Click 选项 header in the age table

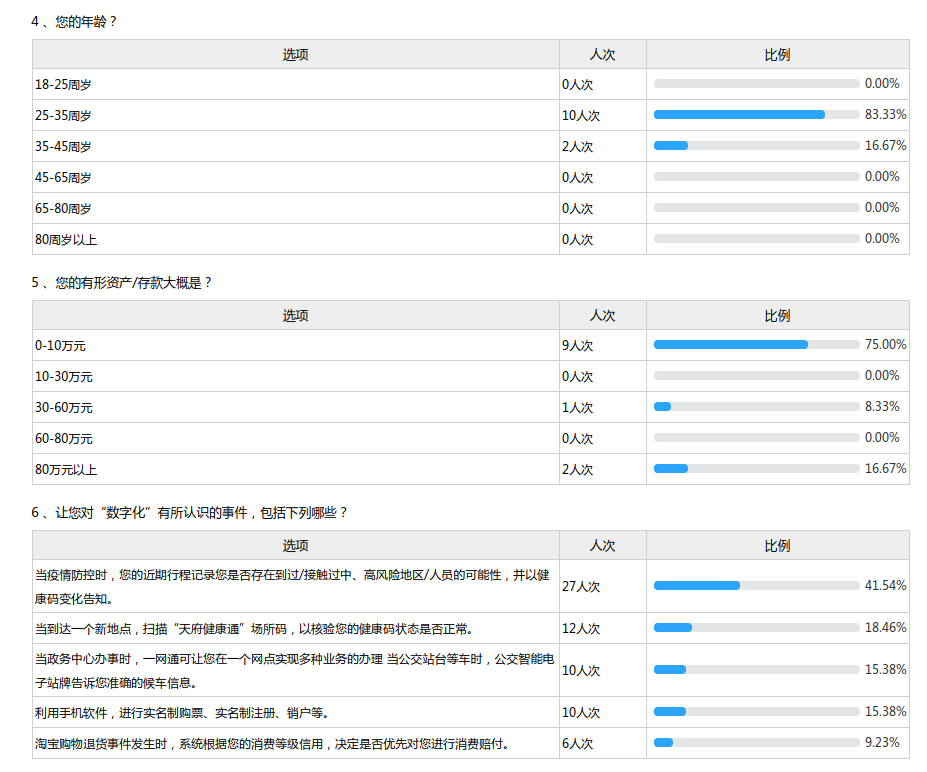pyautogui.click(x=296, y=55)
